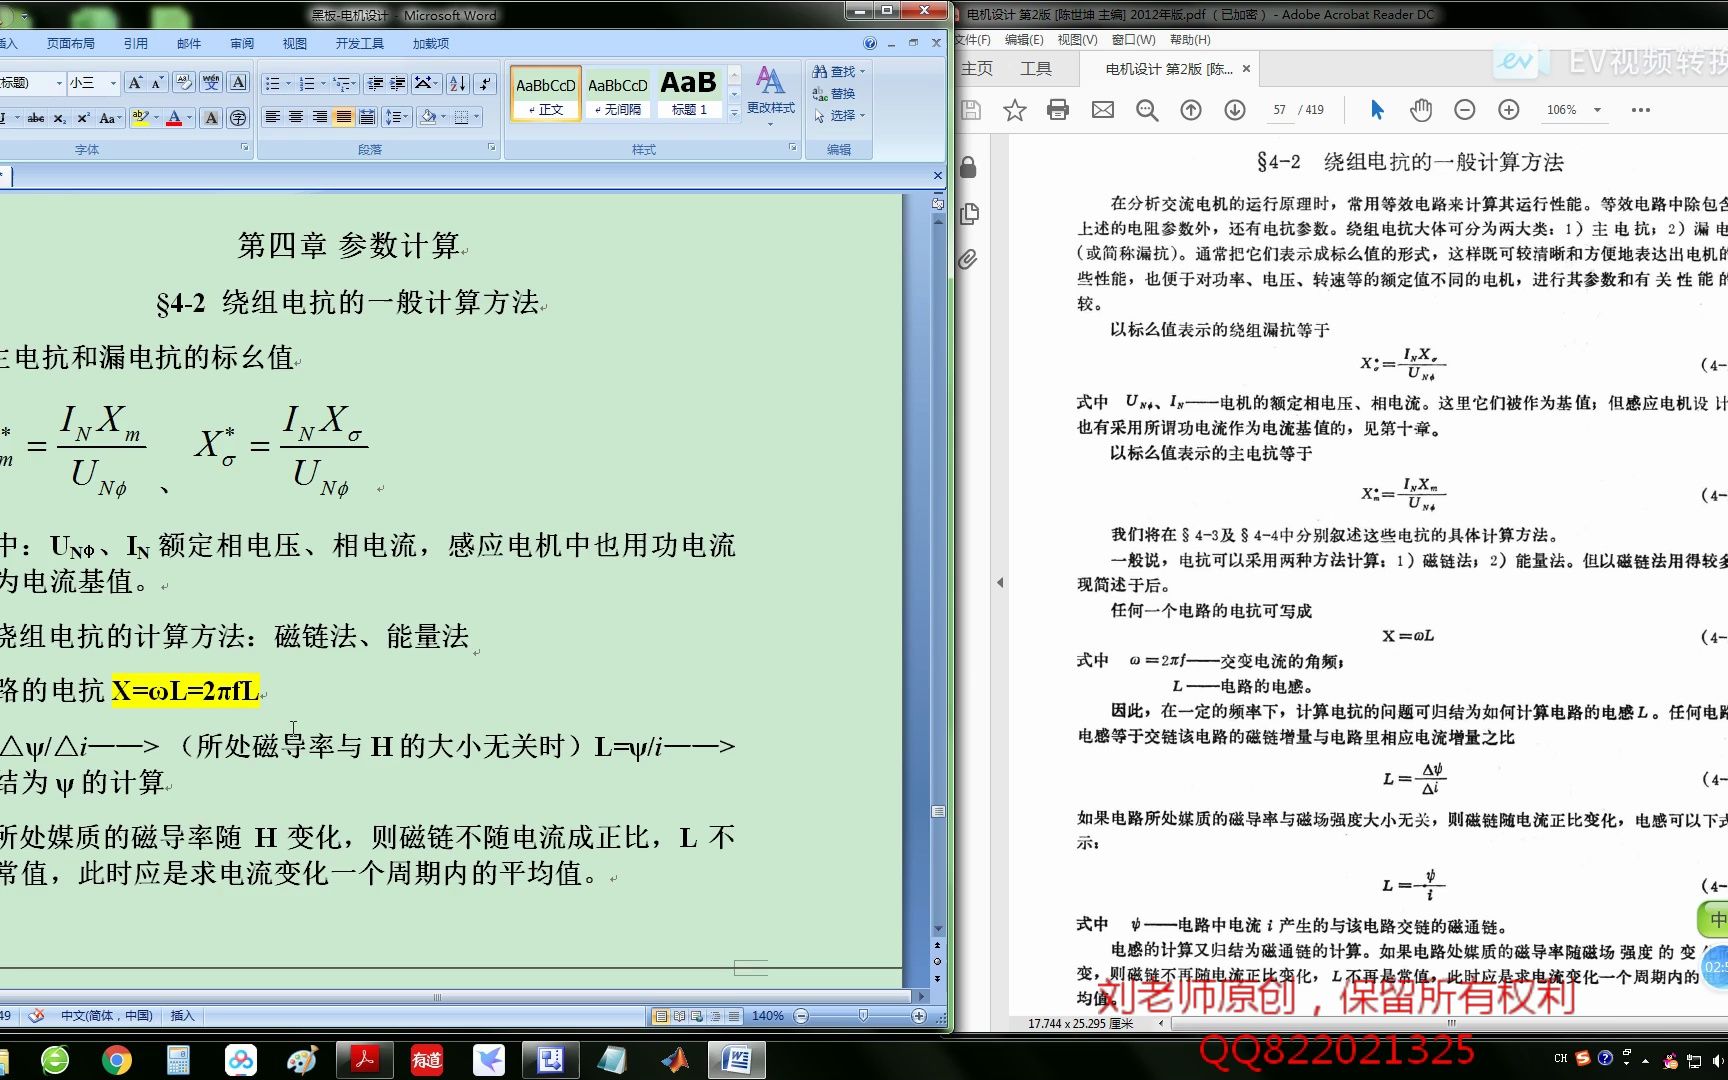Launch the font dialog box launcher
Screen dimensions: 1728x1080
click(244, 147)
